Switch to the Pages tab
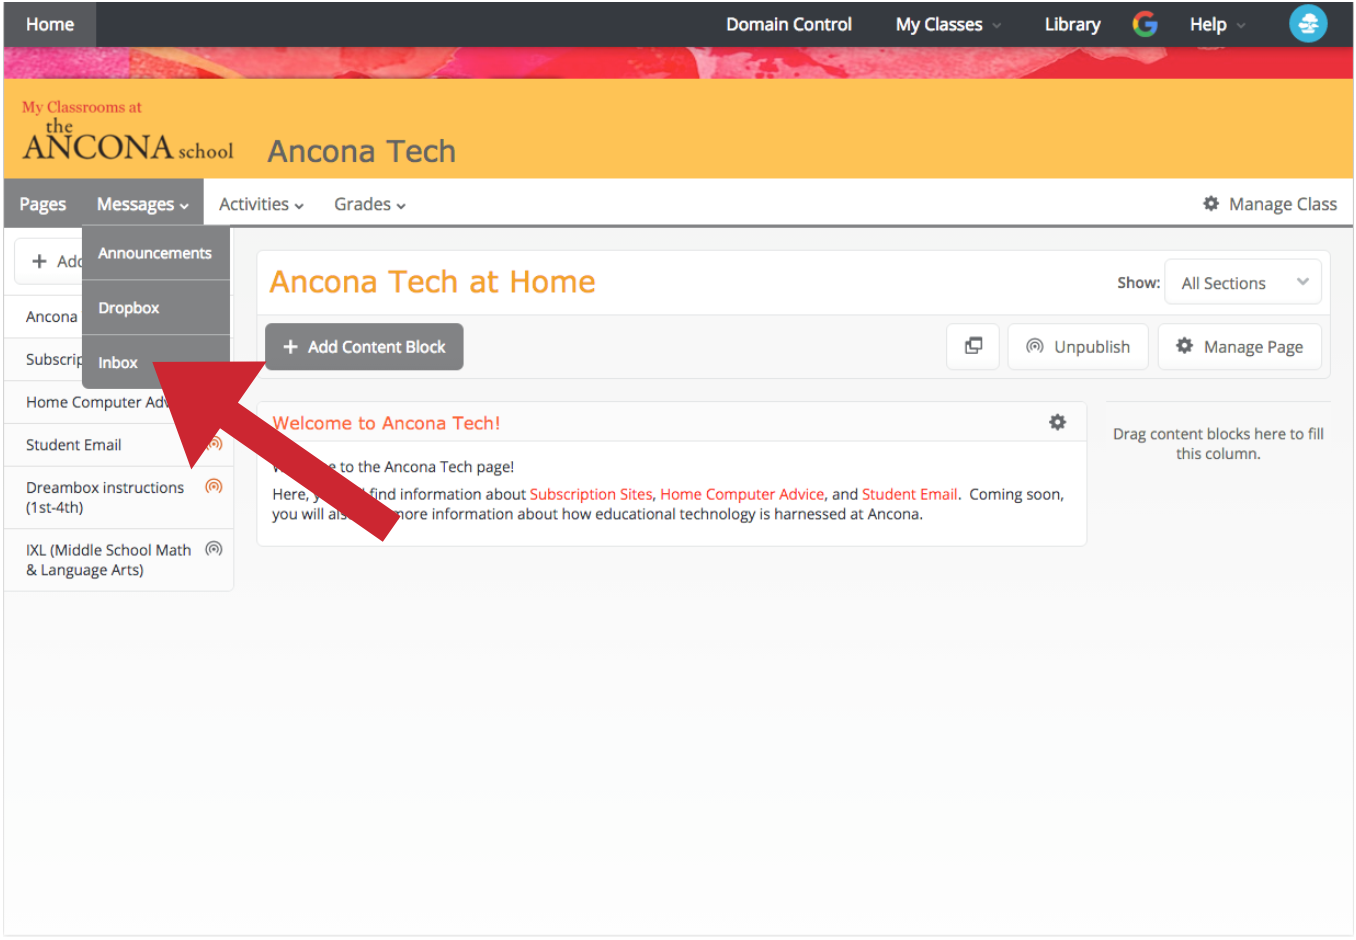The height and width of the screenshot is (940, 1356). point(43,204)
